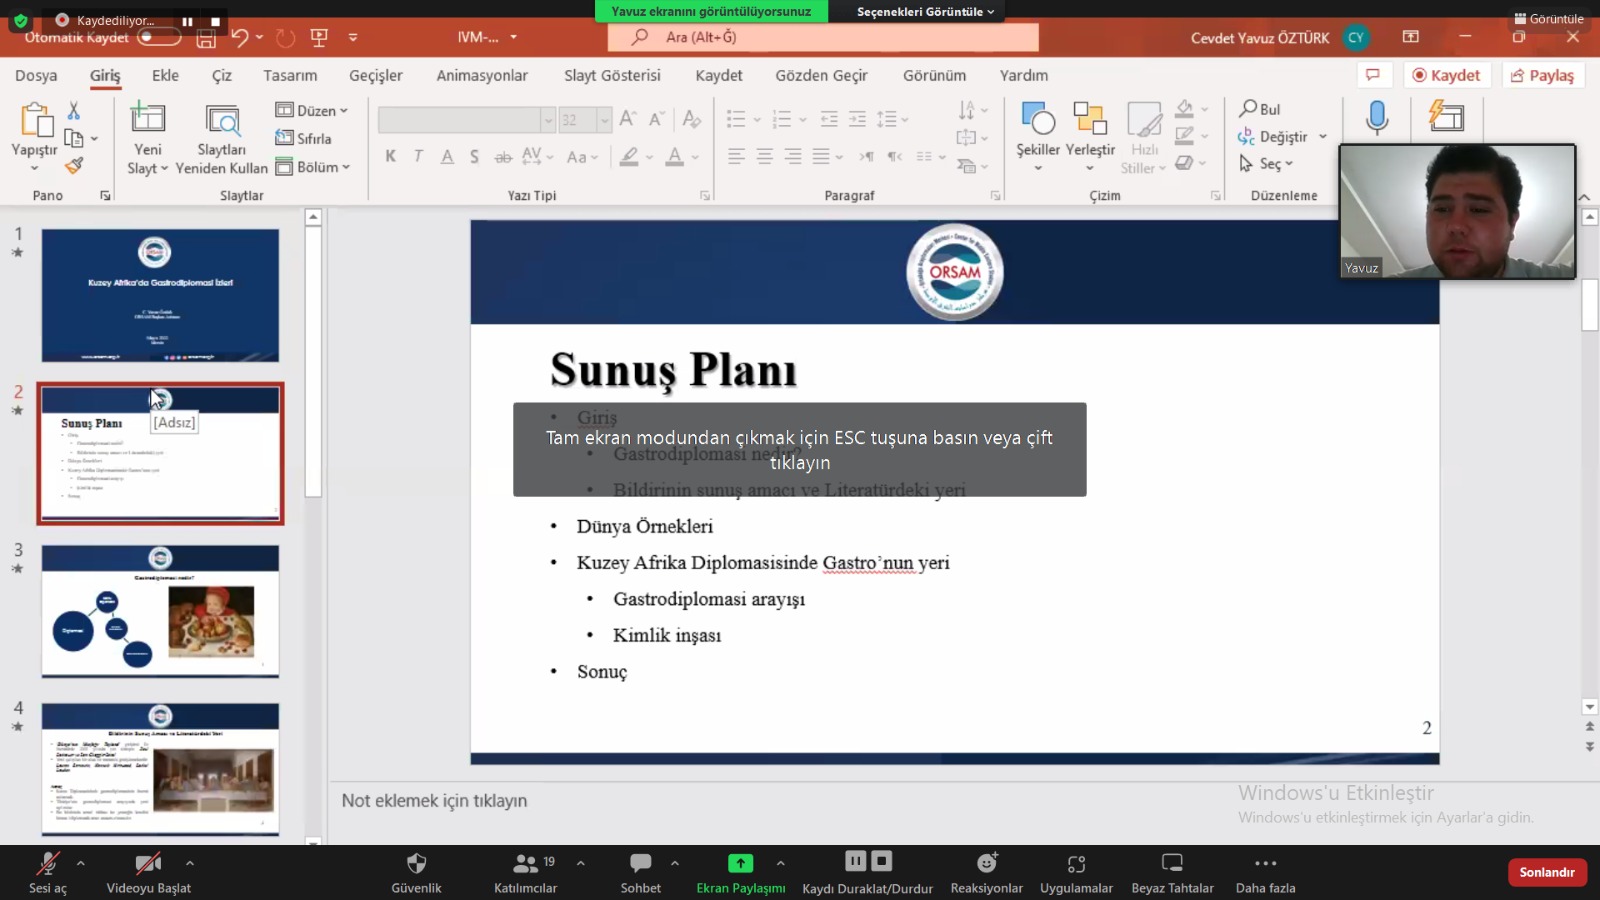Click the Şekiller shapes icon
1600x900 pixels.
[1038, 118]
